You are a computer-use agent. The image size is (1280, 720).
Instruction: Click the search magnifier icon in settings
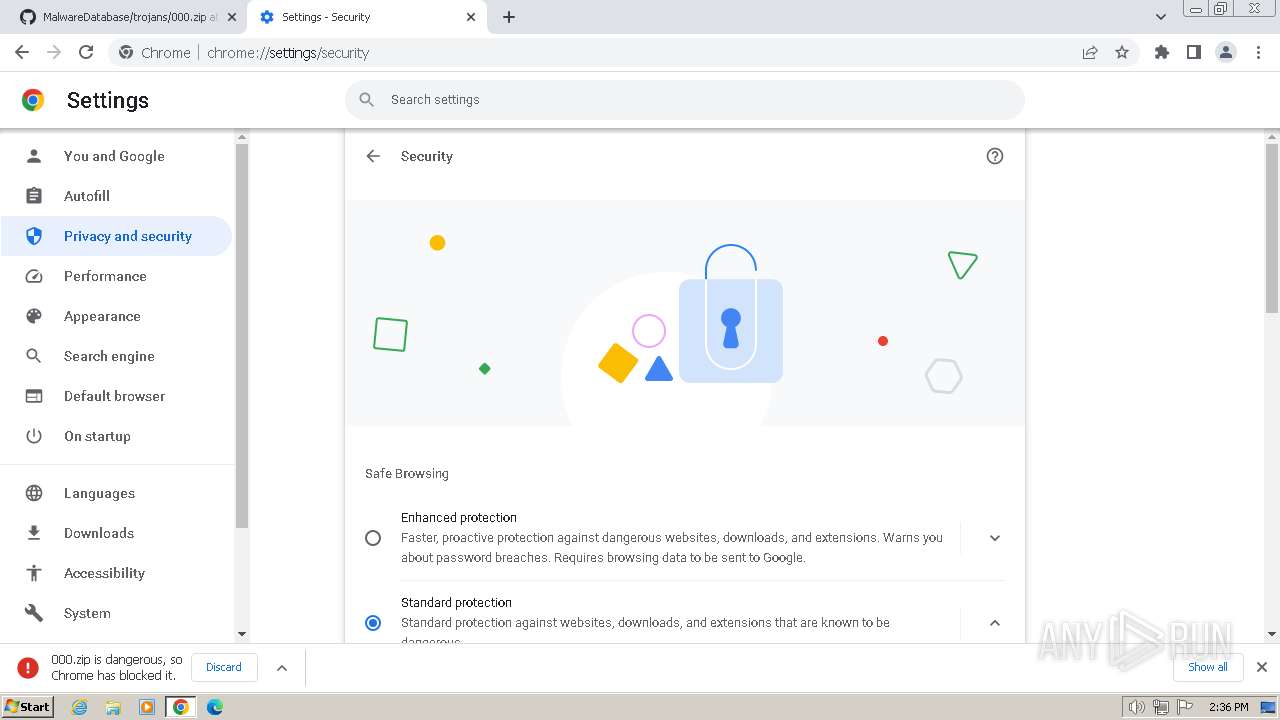pos(367,100)
